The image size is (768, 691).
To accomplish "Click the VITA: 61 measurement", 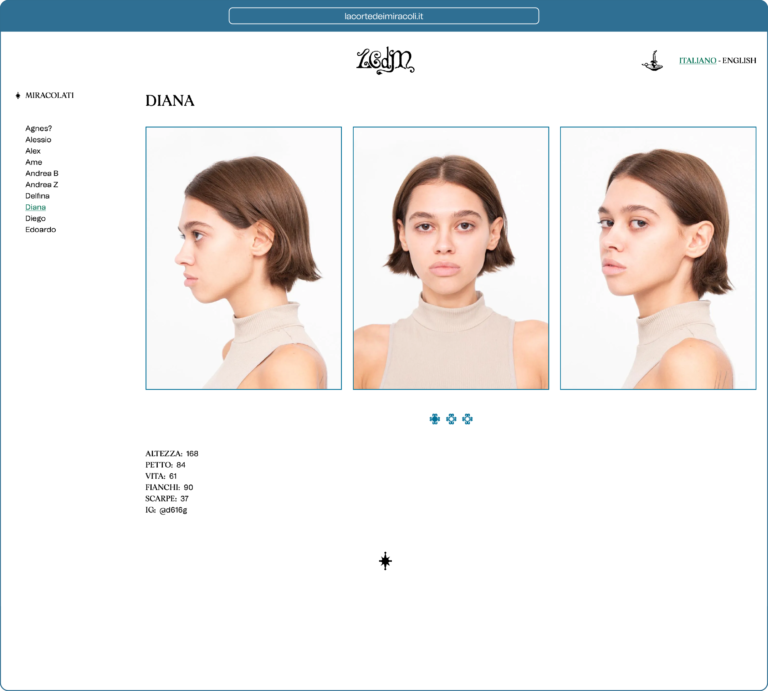I will click(161, 476).
